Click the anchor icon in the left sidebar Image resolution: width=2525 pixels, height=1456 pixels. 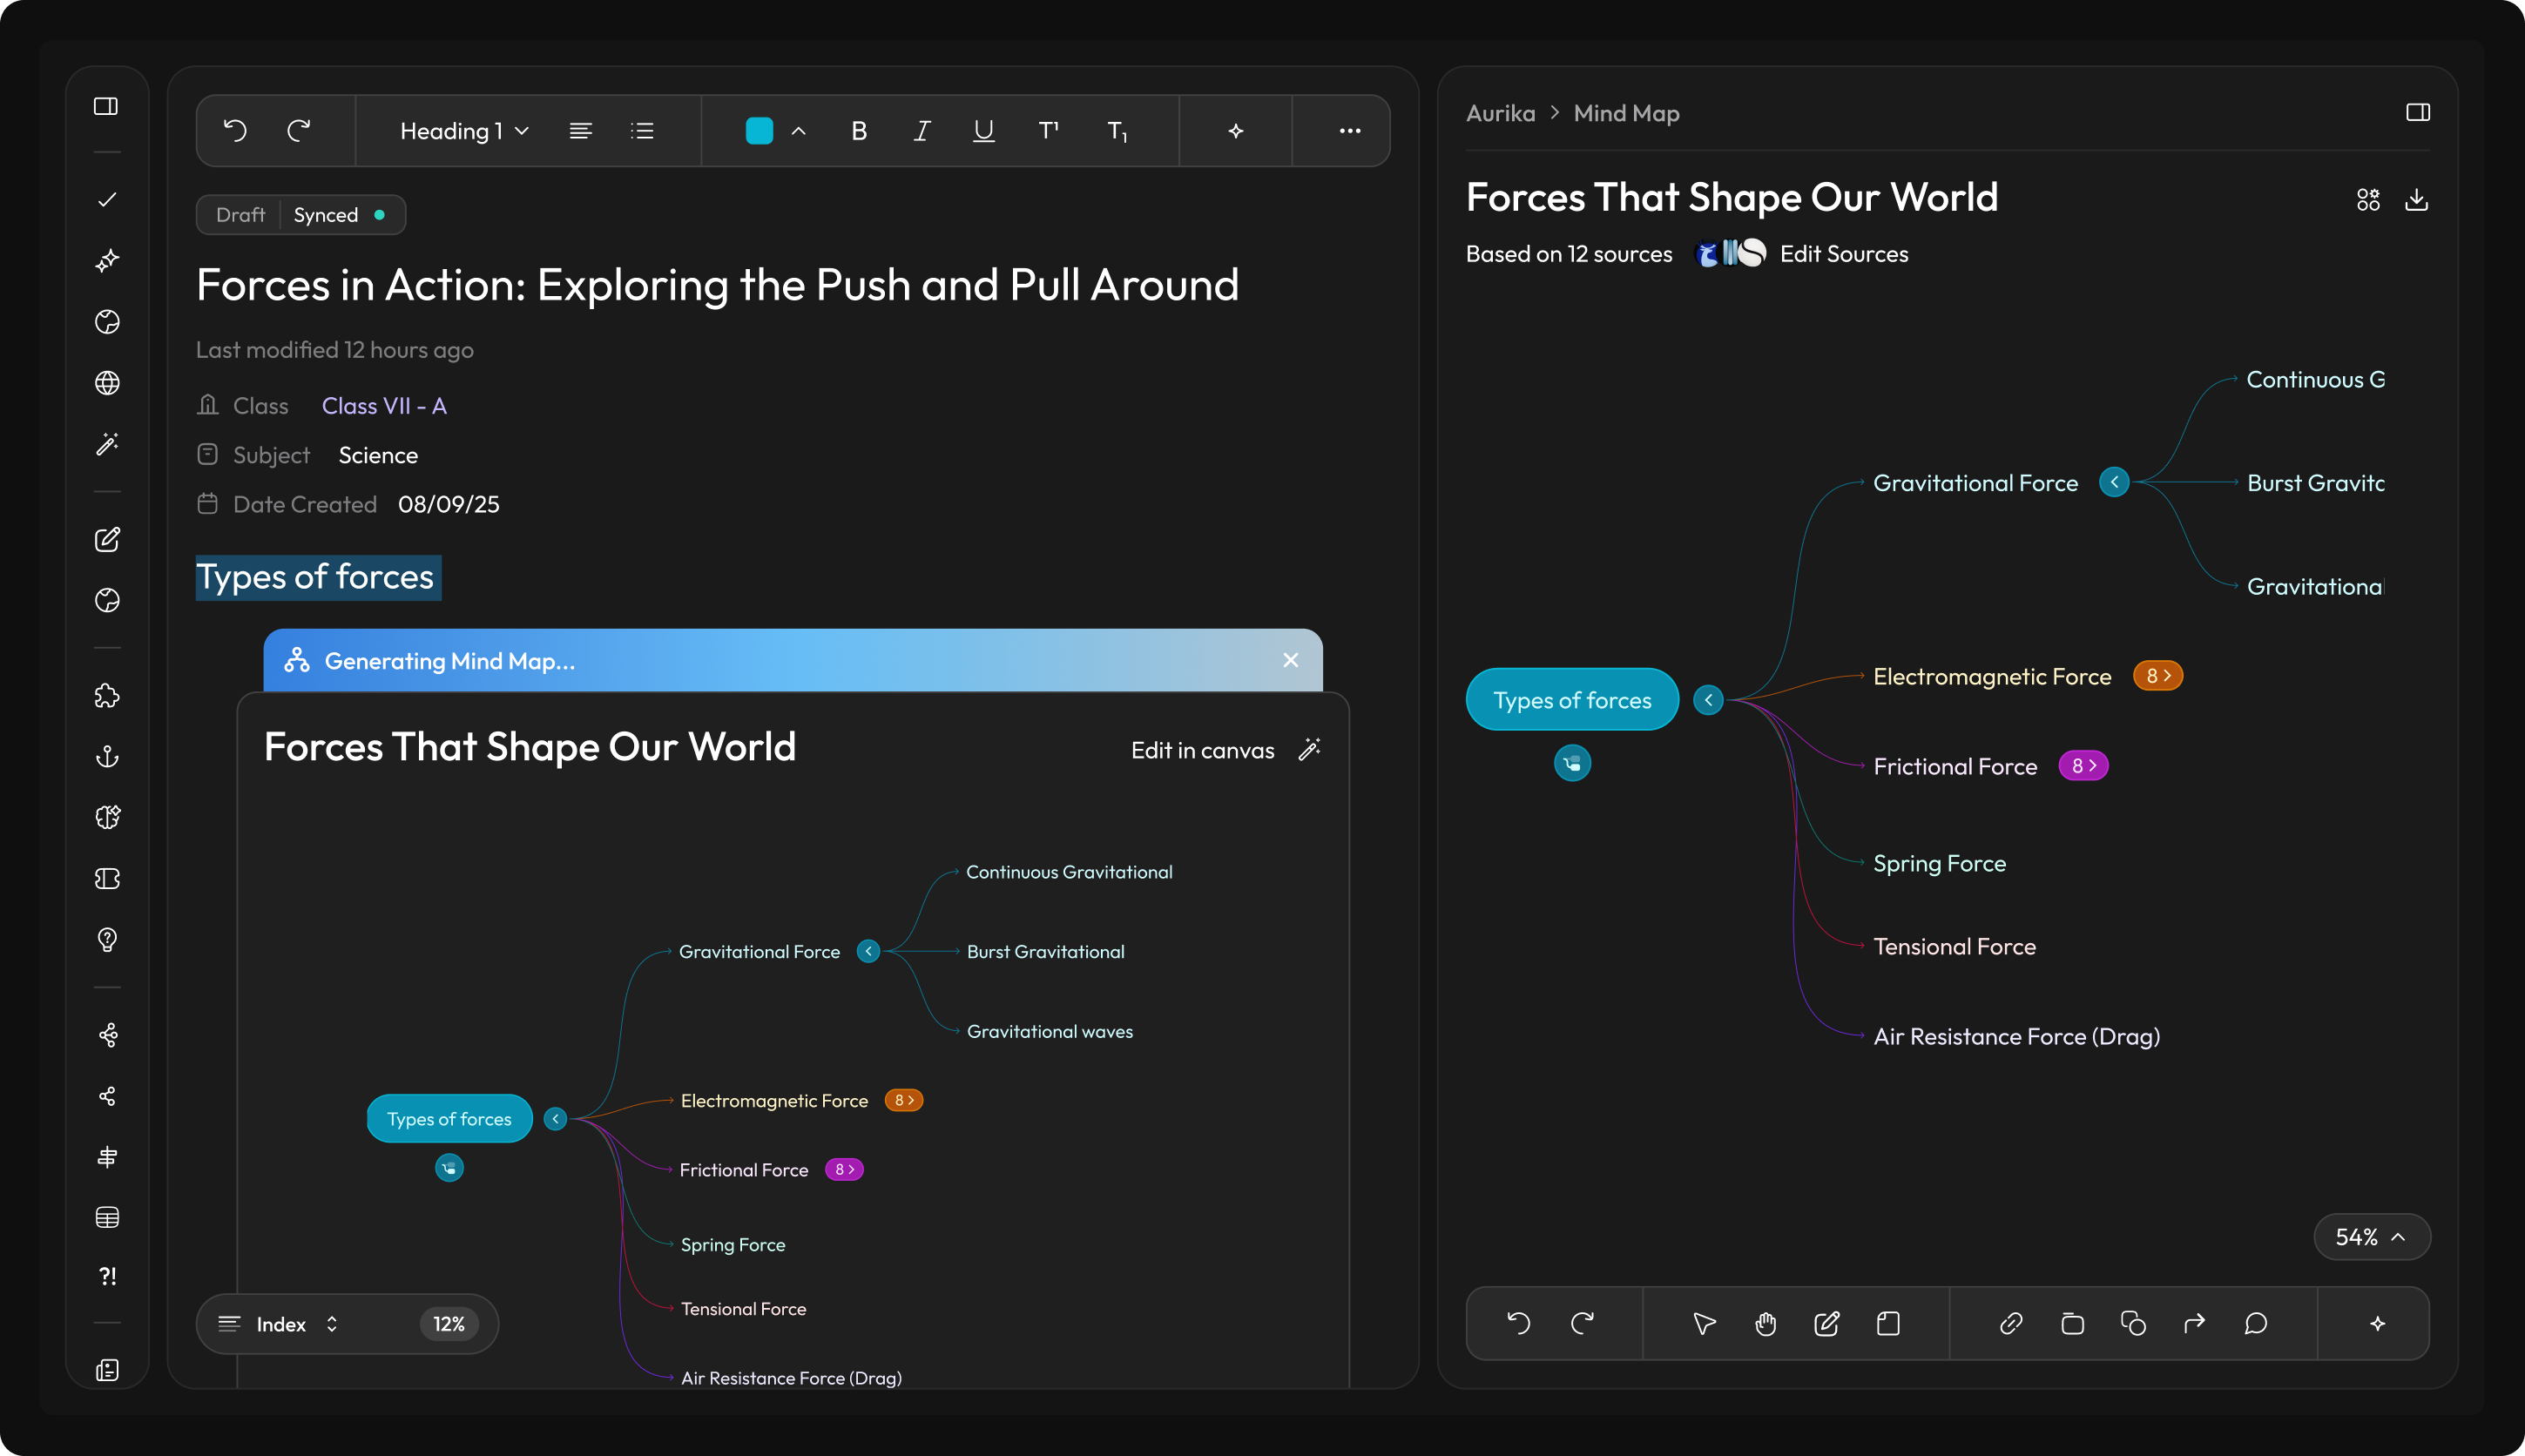click(107, 757)
